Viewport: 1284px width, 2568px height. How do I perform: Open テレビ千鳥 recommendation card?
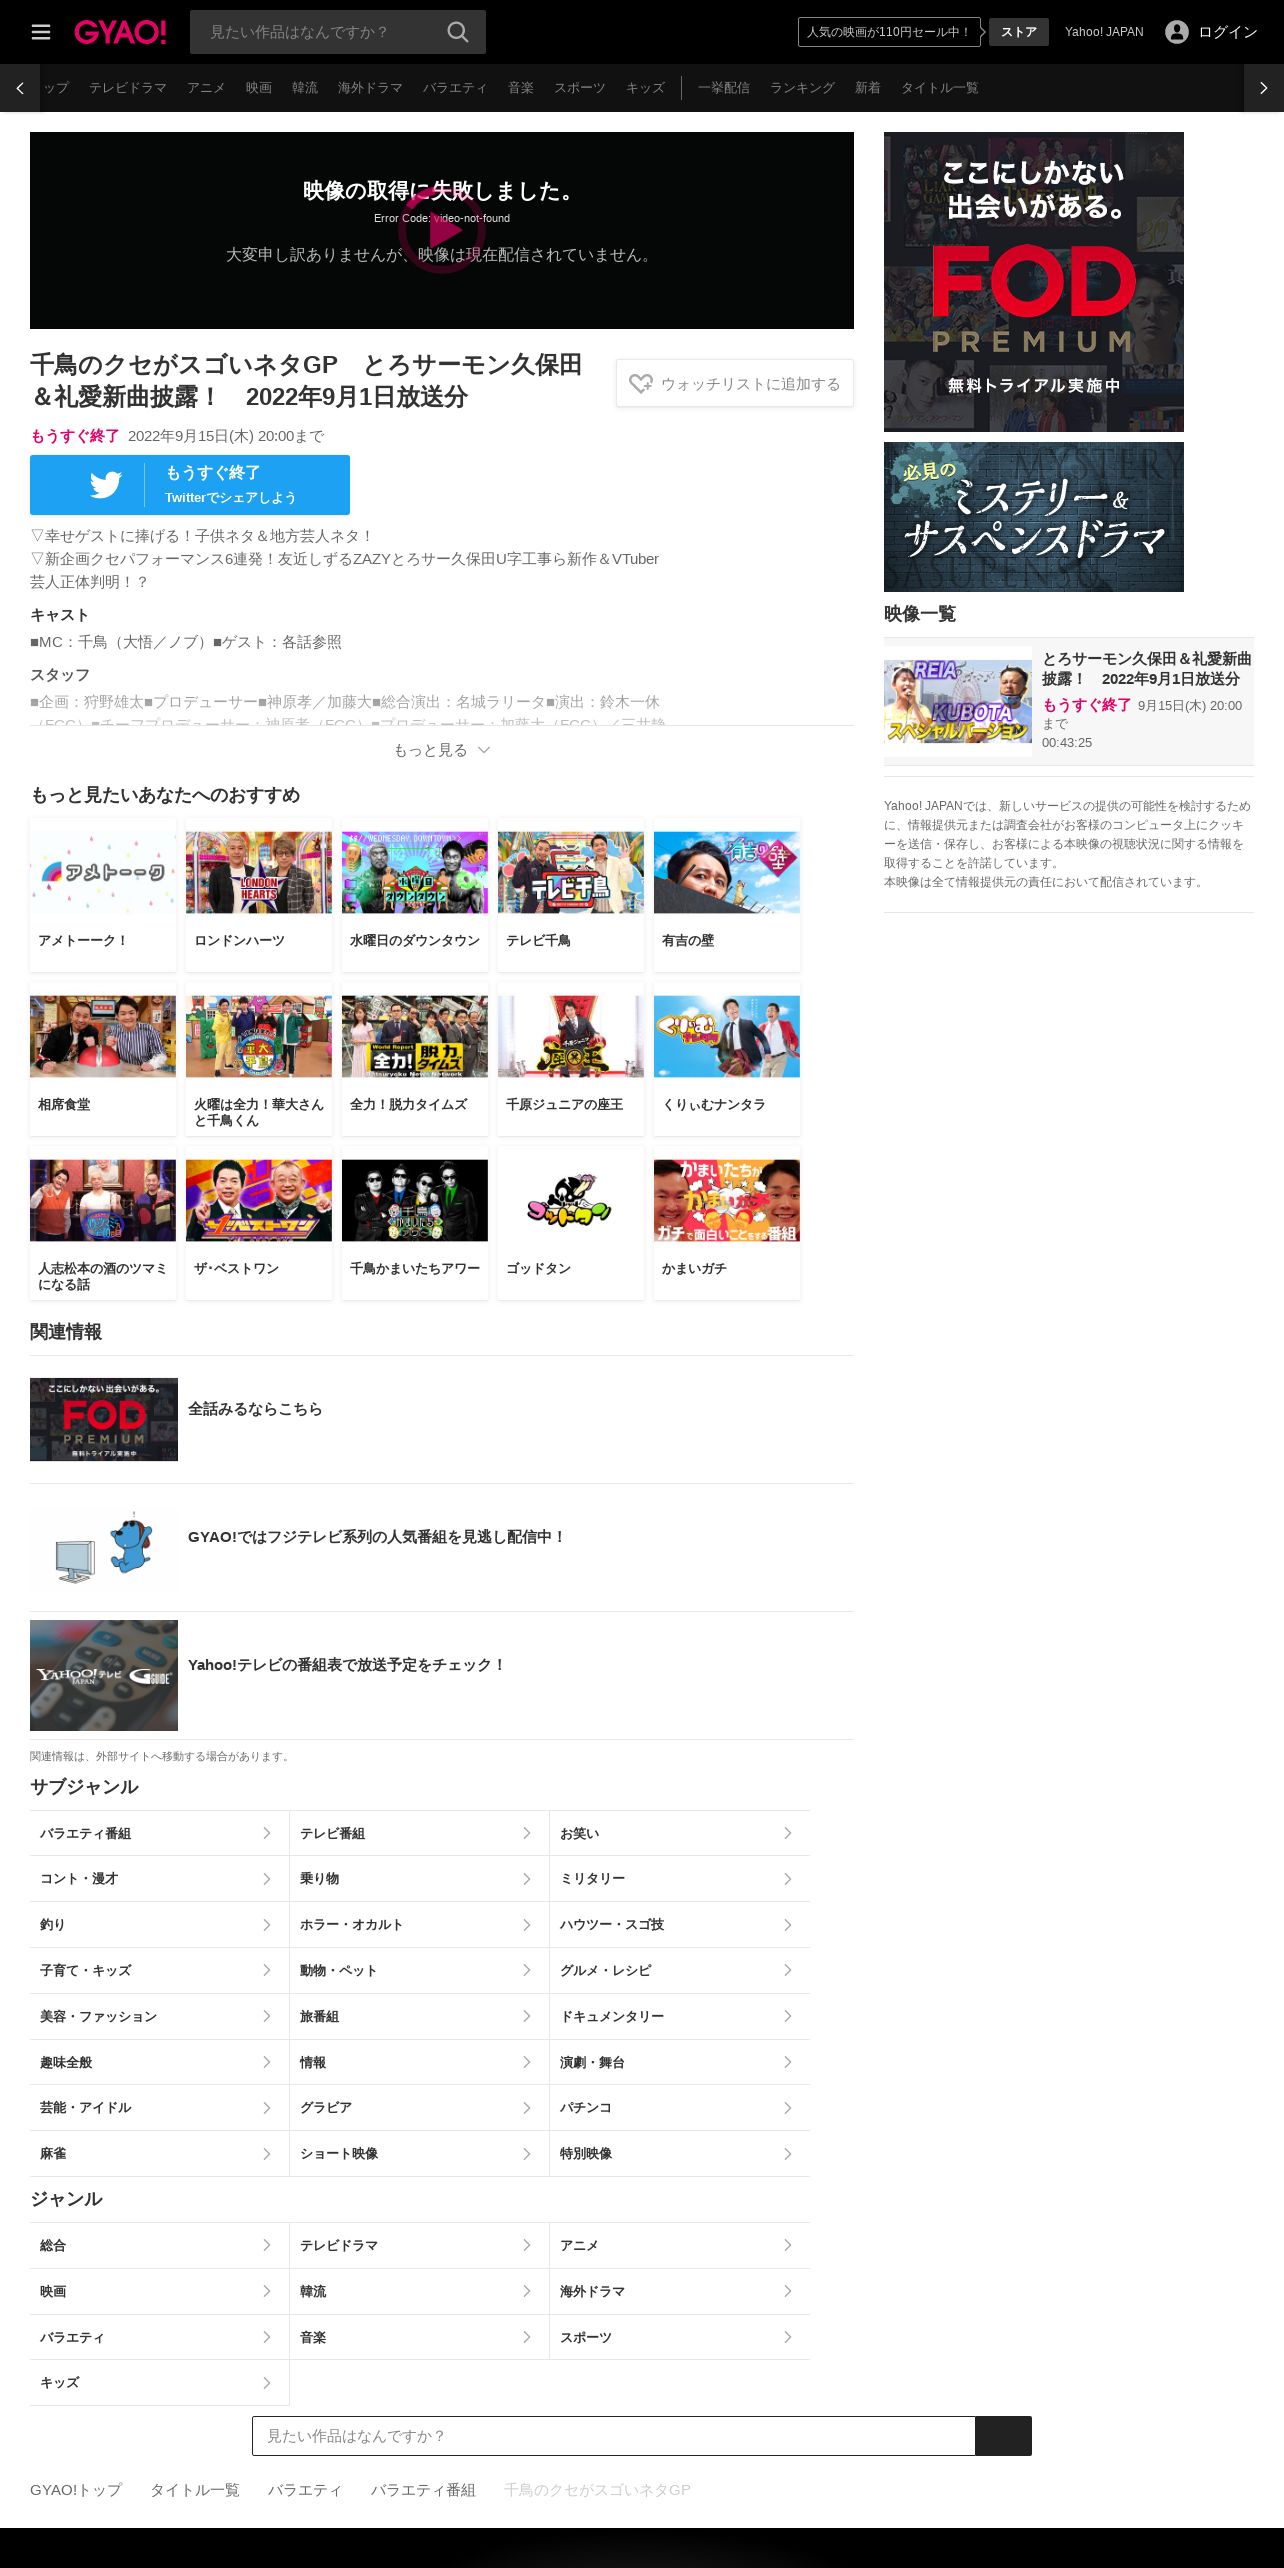(x=571, y=895)
